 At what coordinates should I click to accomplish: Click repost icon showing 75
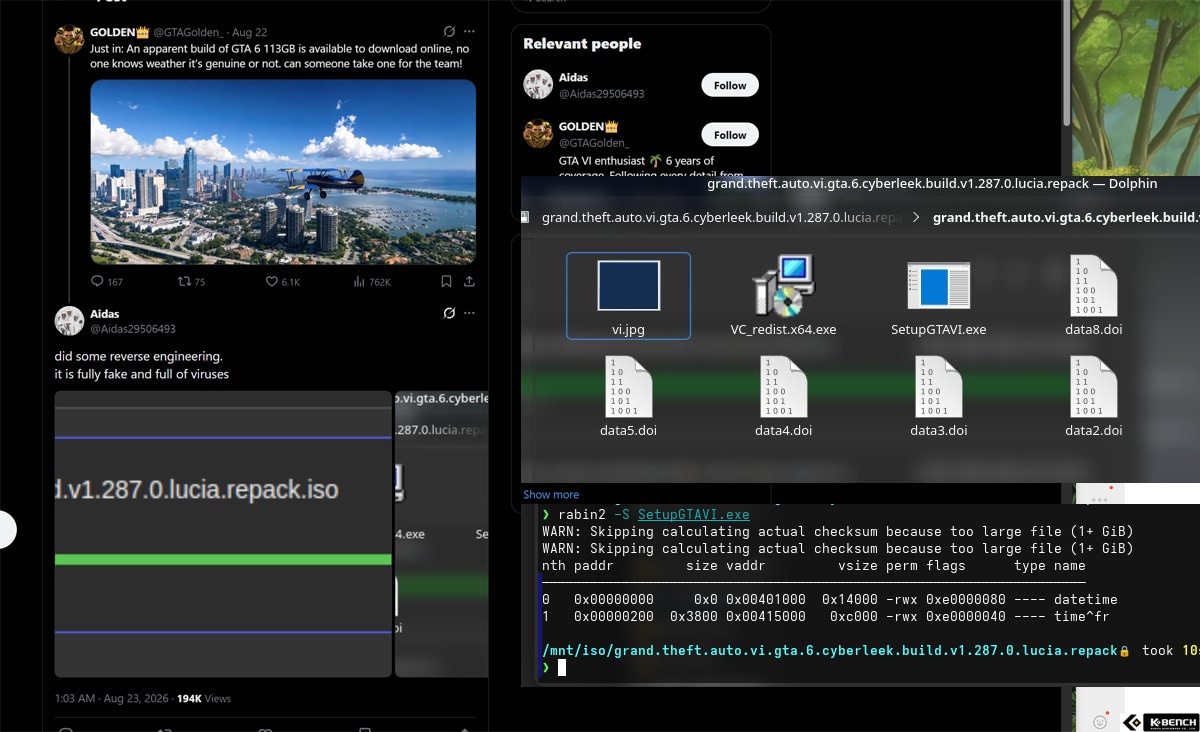pos(191,282)
